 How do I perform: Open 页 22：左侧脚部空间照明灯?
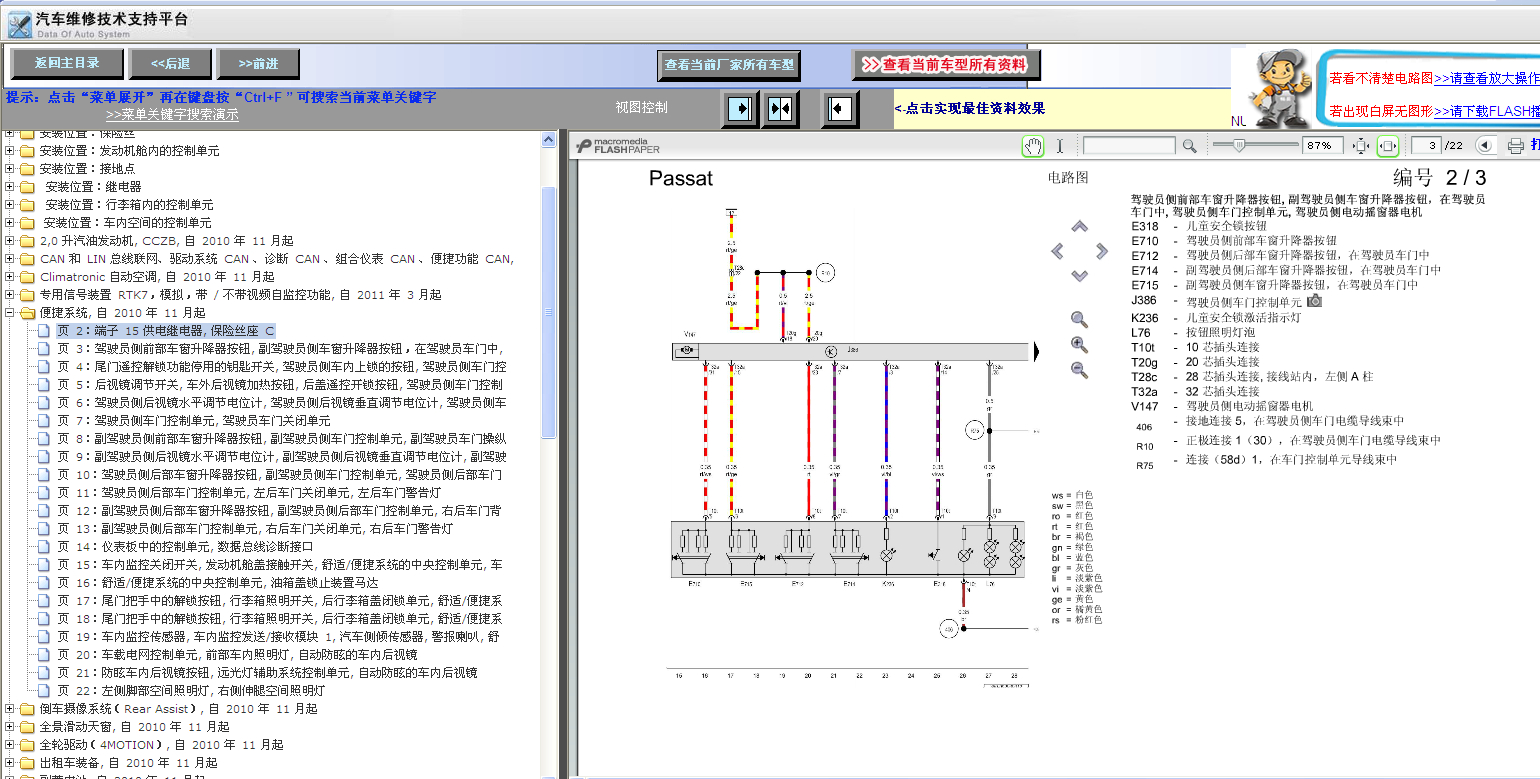tap(190, 690)
